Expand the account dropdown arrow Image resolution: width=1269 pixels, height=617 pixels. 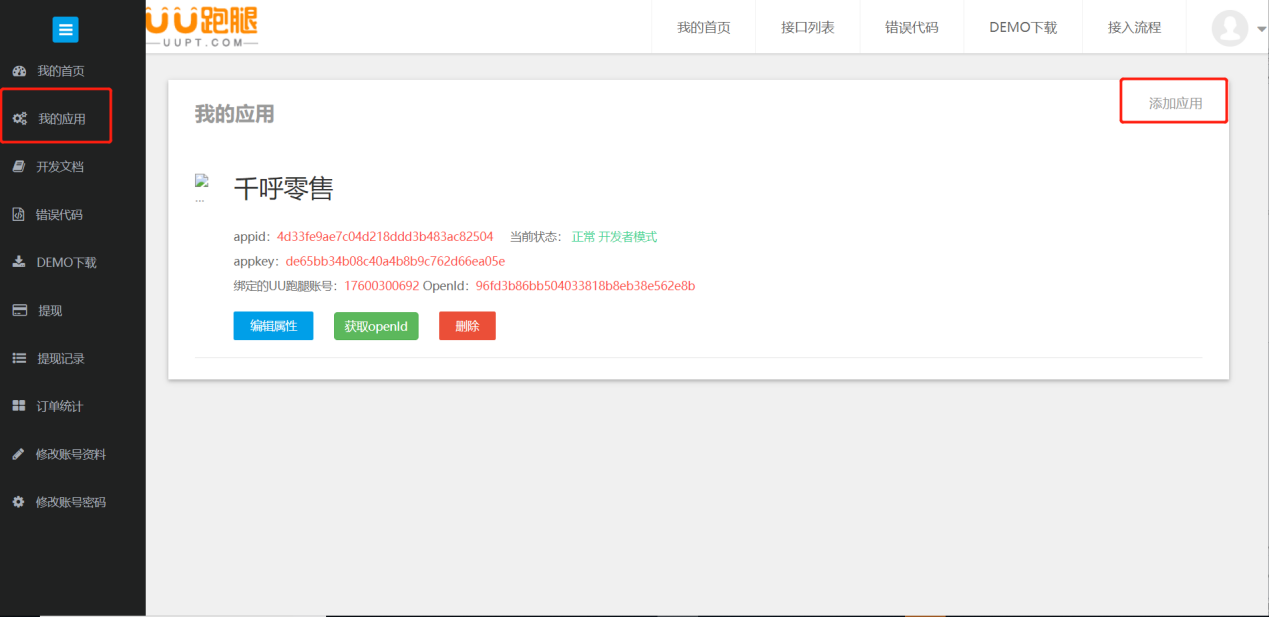pyautogui.click(x=1261, y=30)
